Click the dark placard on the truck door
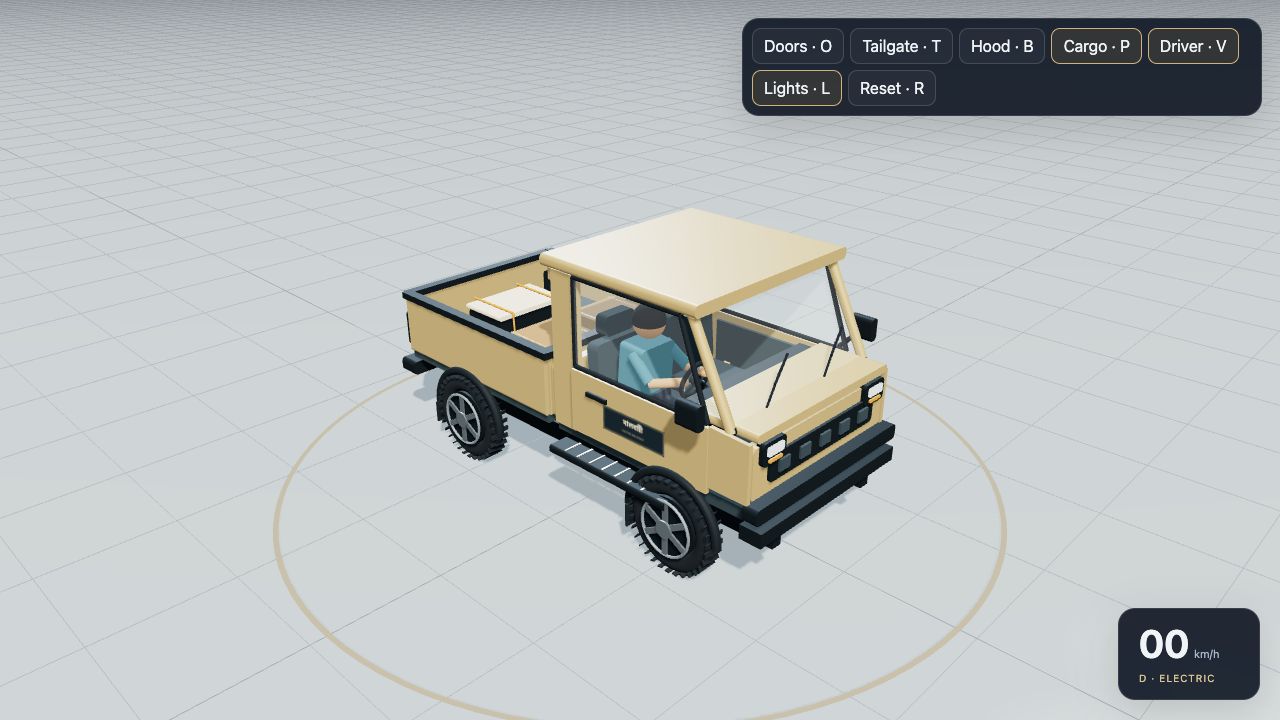Viewport: 1280px width, 720px height. [633, 431]
